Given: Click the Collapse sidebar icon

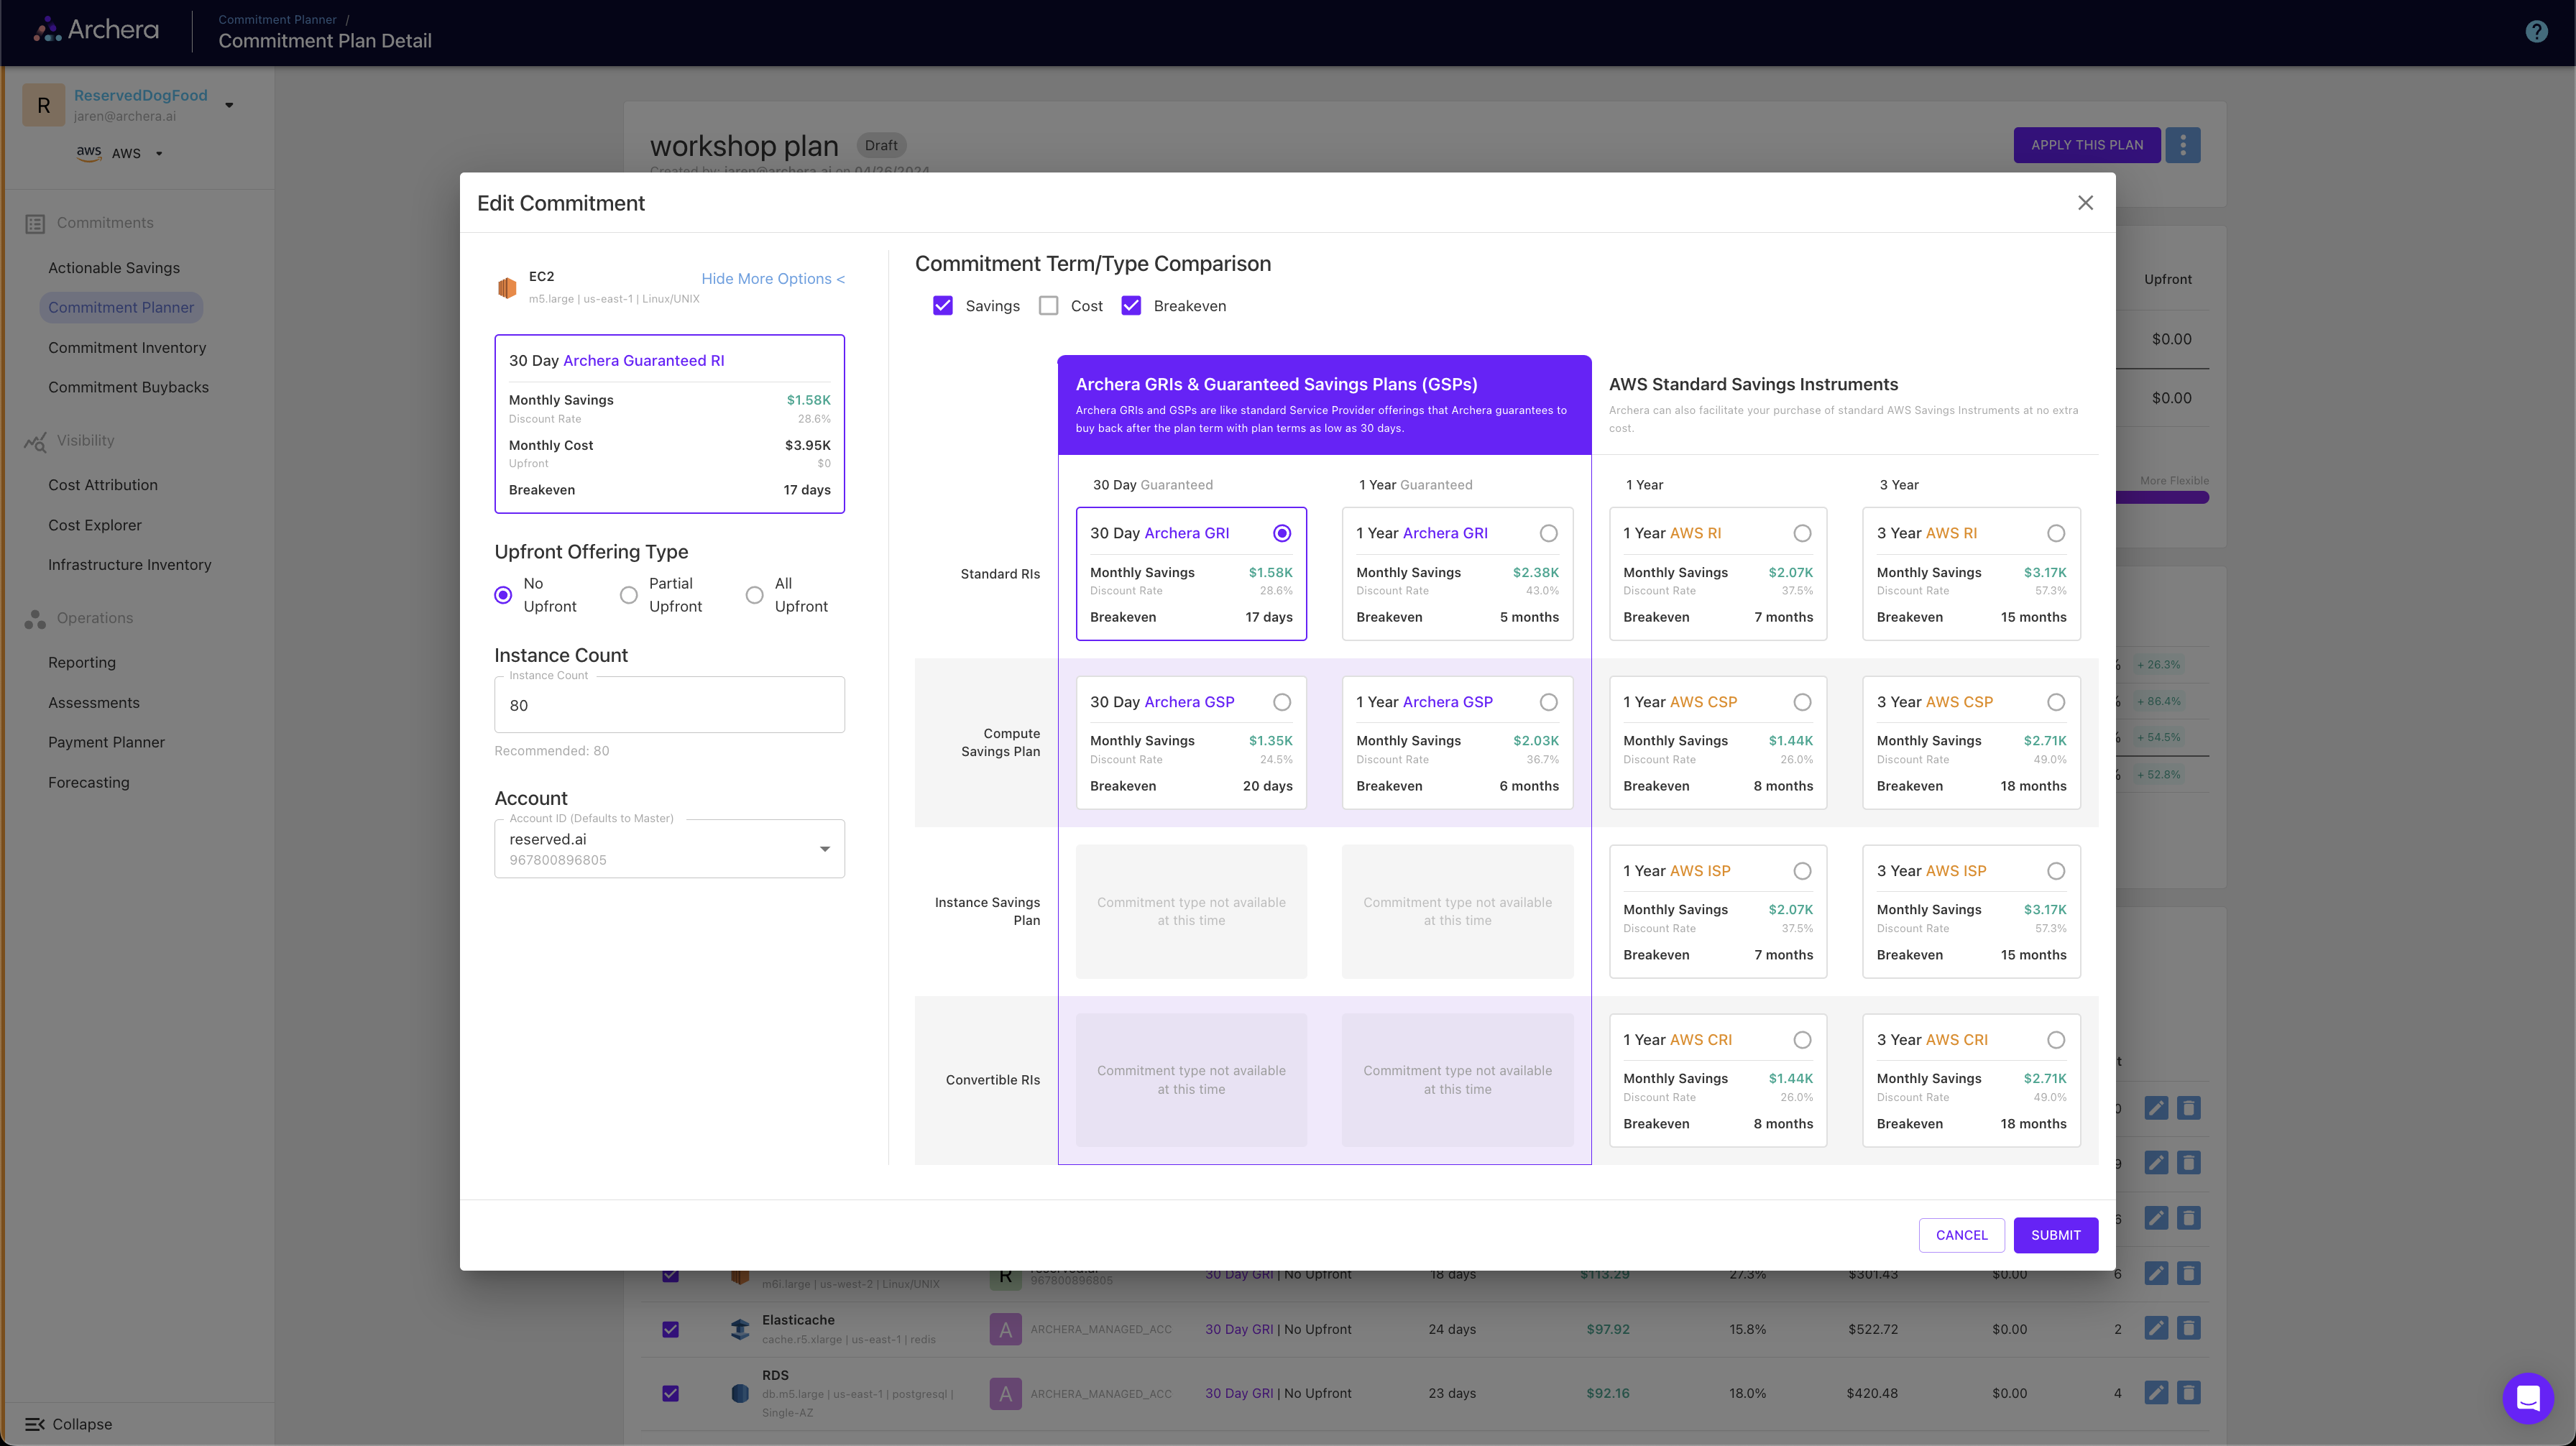Looking at the screenshot, I should (x=35, y=1424).
